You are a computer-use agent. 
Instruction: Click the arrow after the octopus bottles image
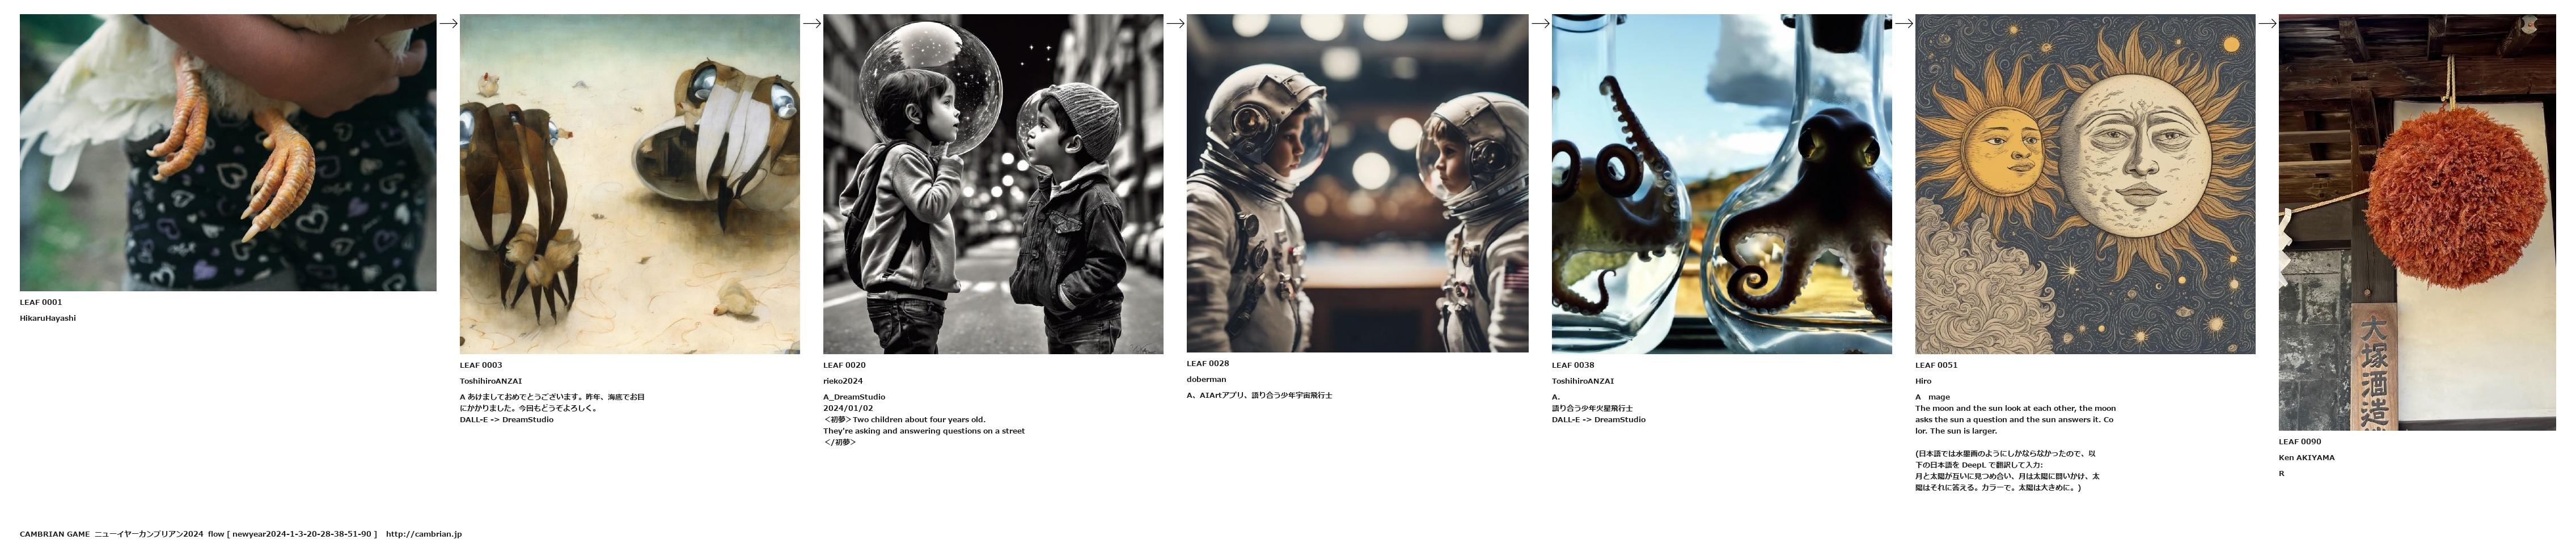click(x=1903, y=24)
